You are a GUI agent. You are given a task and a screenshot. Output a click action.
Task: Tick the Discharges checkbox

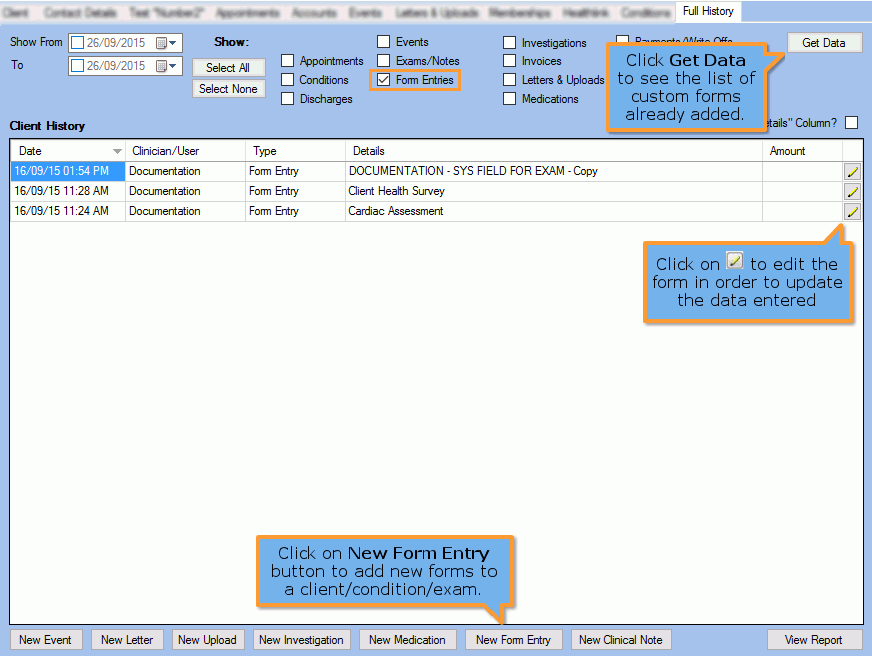click(x=288, y=98)
